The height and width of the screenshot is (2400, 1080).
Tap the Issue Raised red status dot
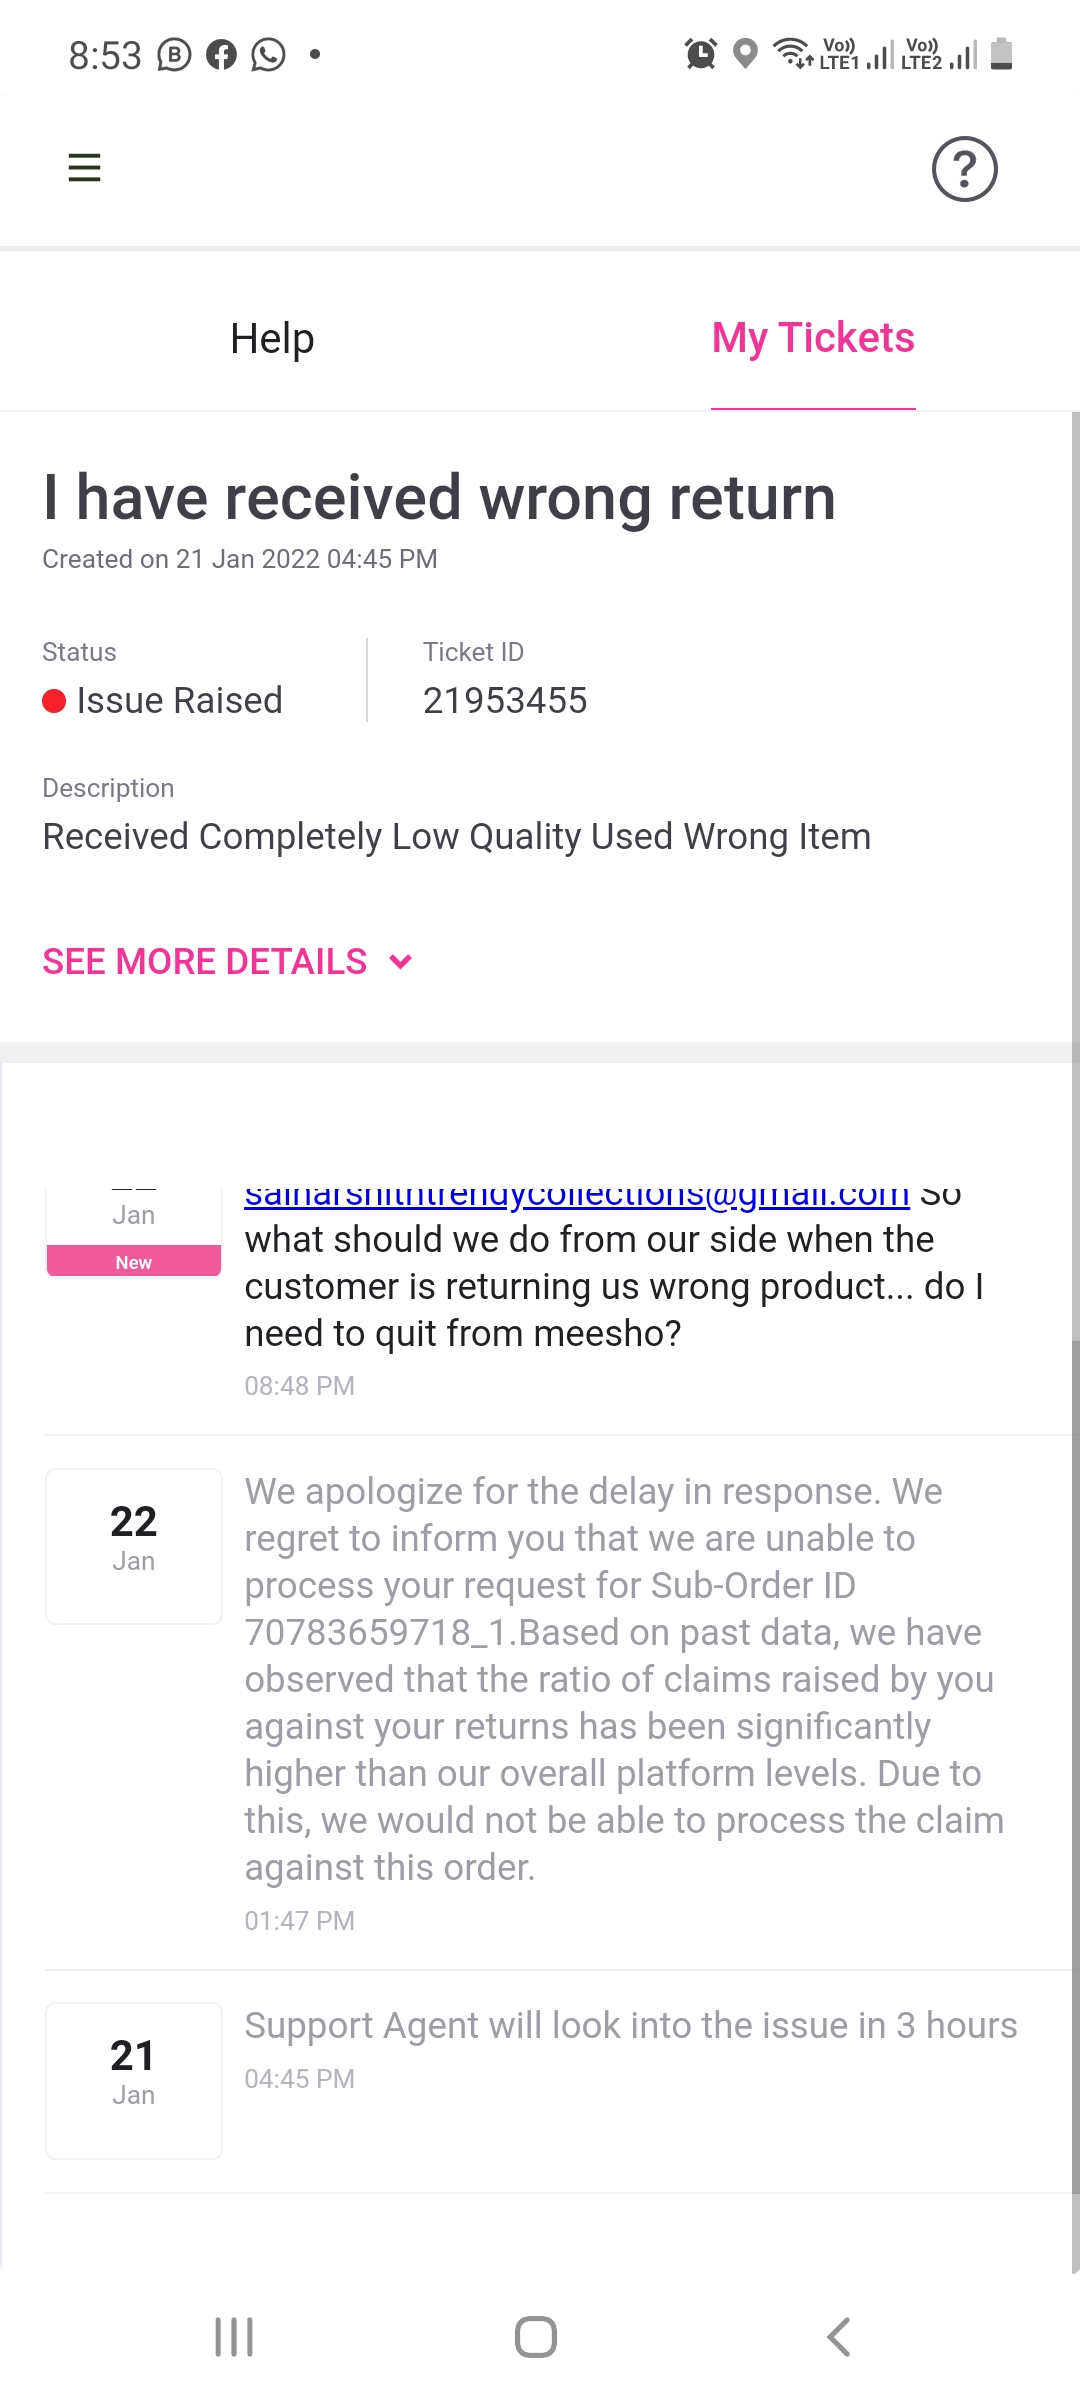[x=54, y=701]
